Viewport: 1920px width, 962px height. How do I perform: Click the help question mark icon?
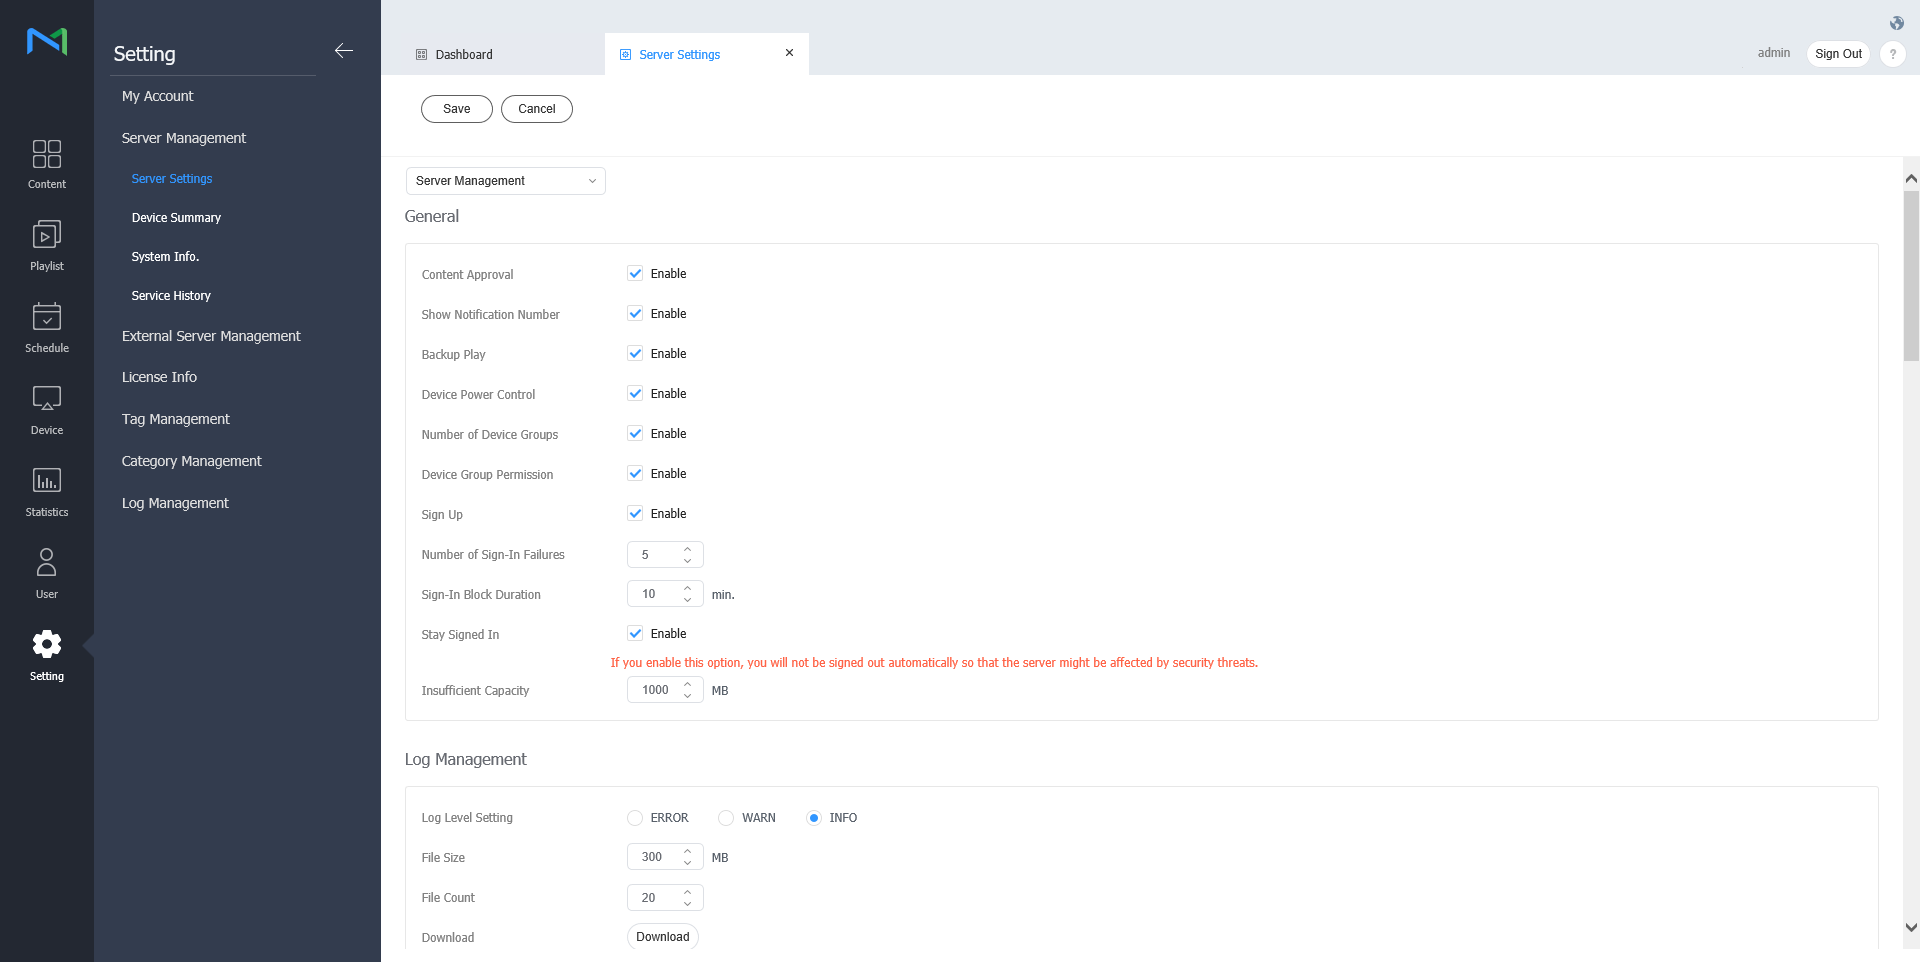tap(1892, 54)
